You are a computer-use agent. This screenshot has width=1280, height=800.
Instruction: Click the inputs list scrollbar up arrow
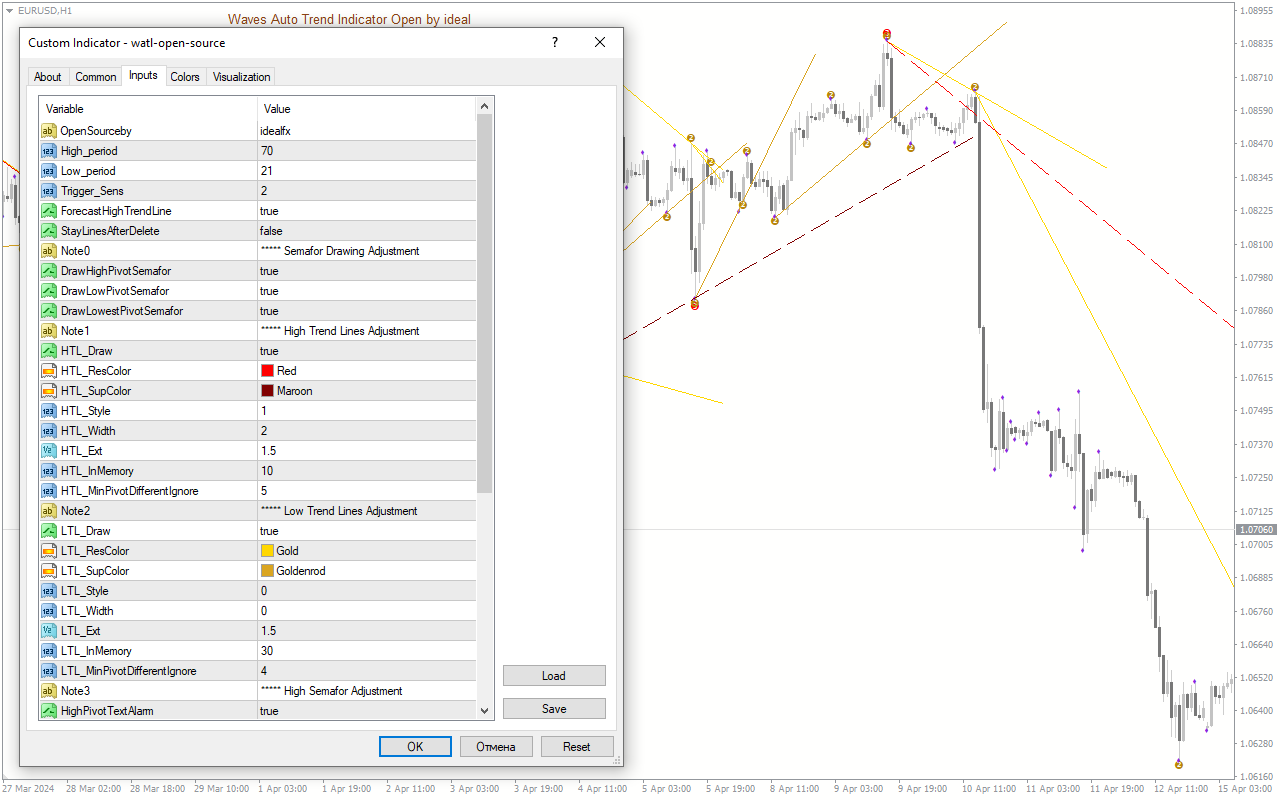point(485,106)
